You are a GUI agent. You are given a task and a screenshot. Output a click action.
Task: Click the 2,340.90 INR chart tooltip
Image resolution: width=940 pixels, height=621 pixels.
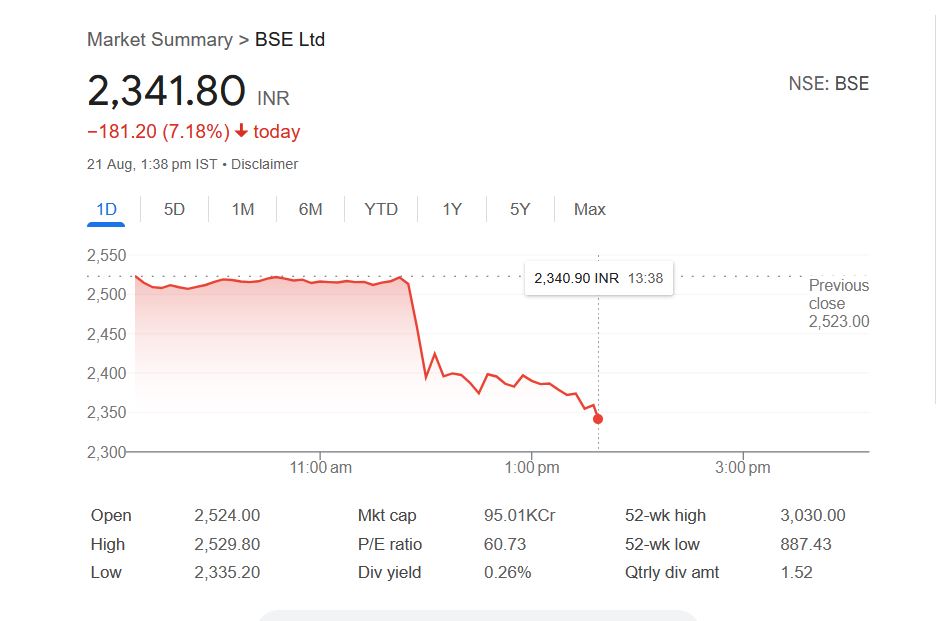pos(598,278)
